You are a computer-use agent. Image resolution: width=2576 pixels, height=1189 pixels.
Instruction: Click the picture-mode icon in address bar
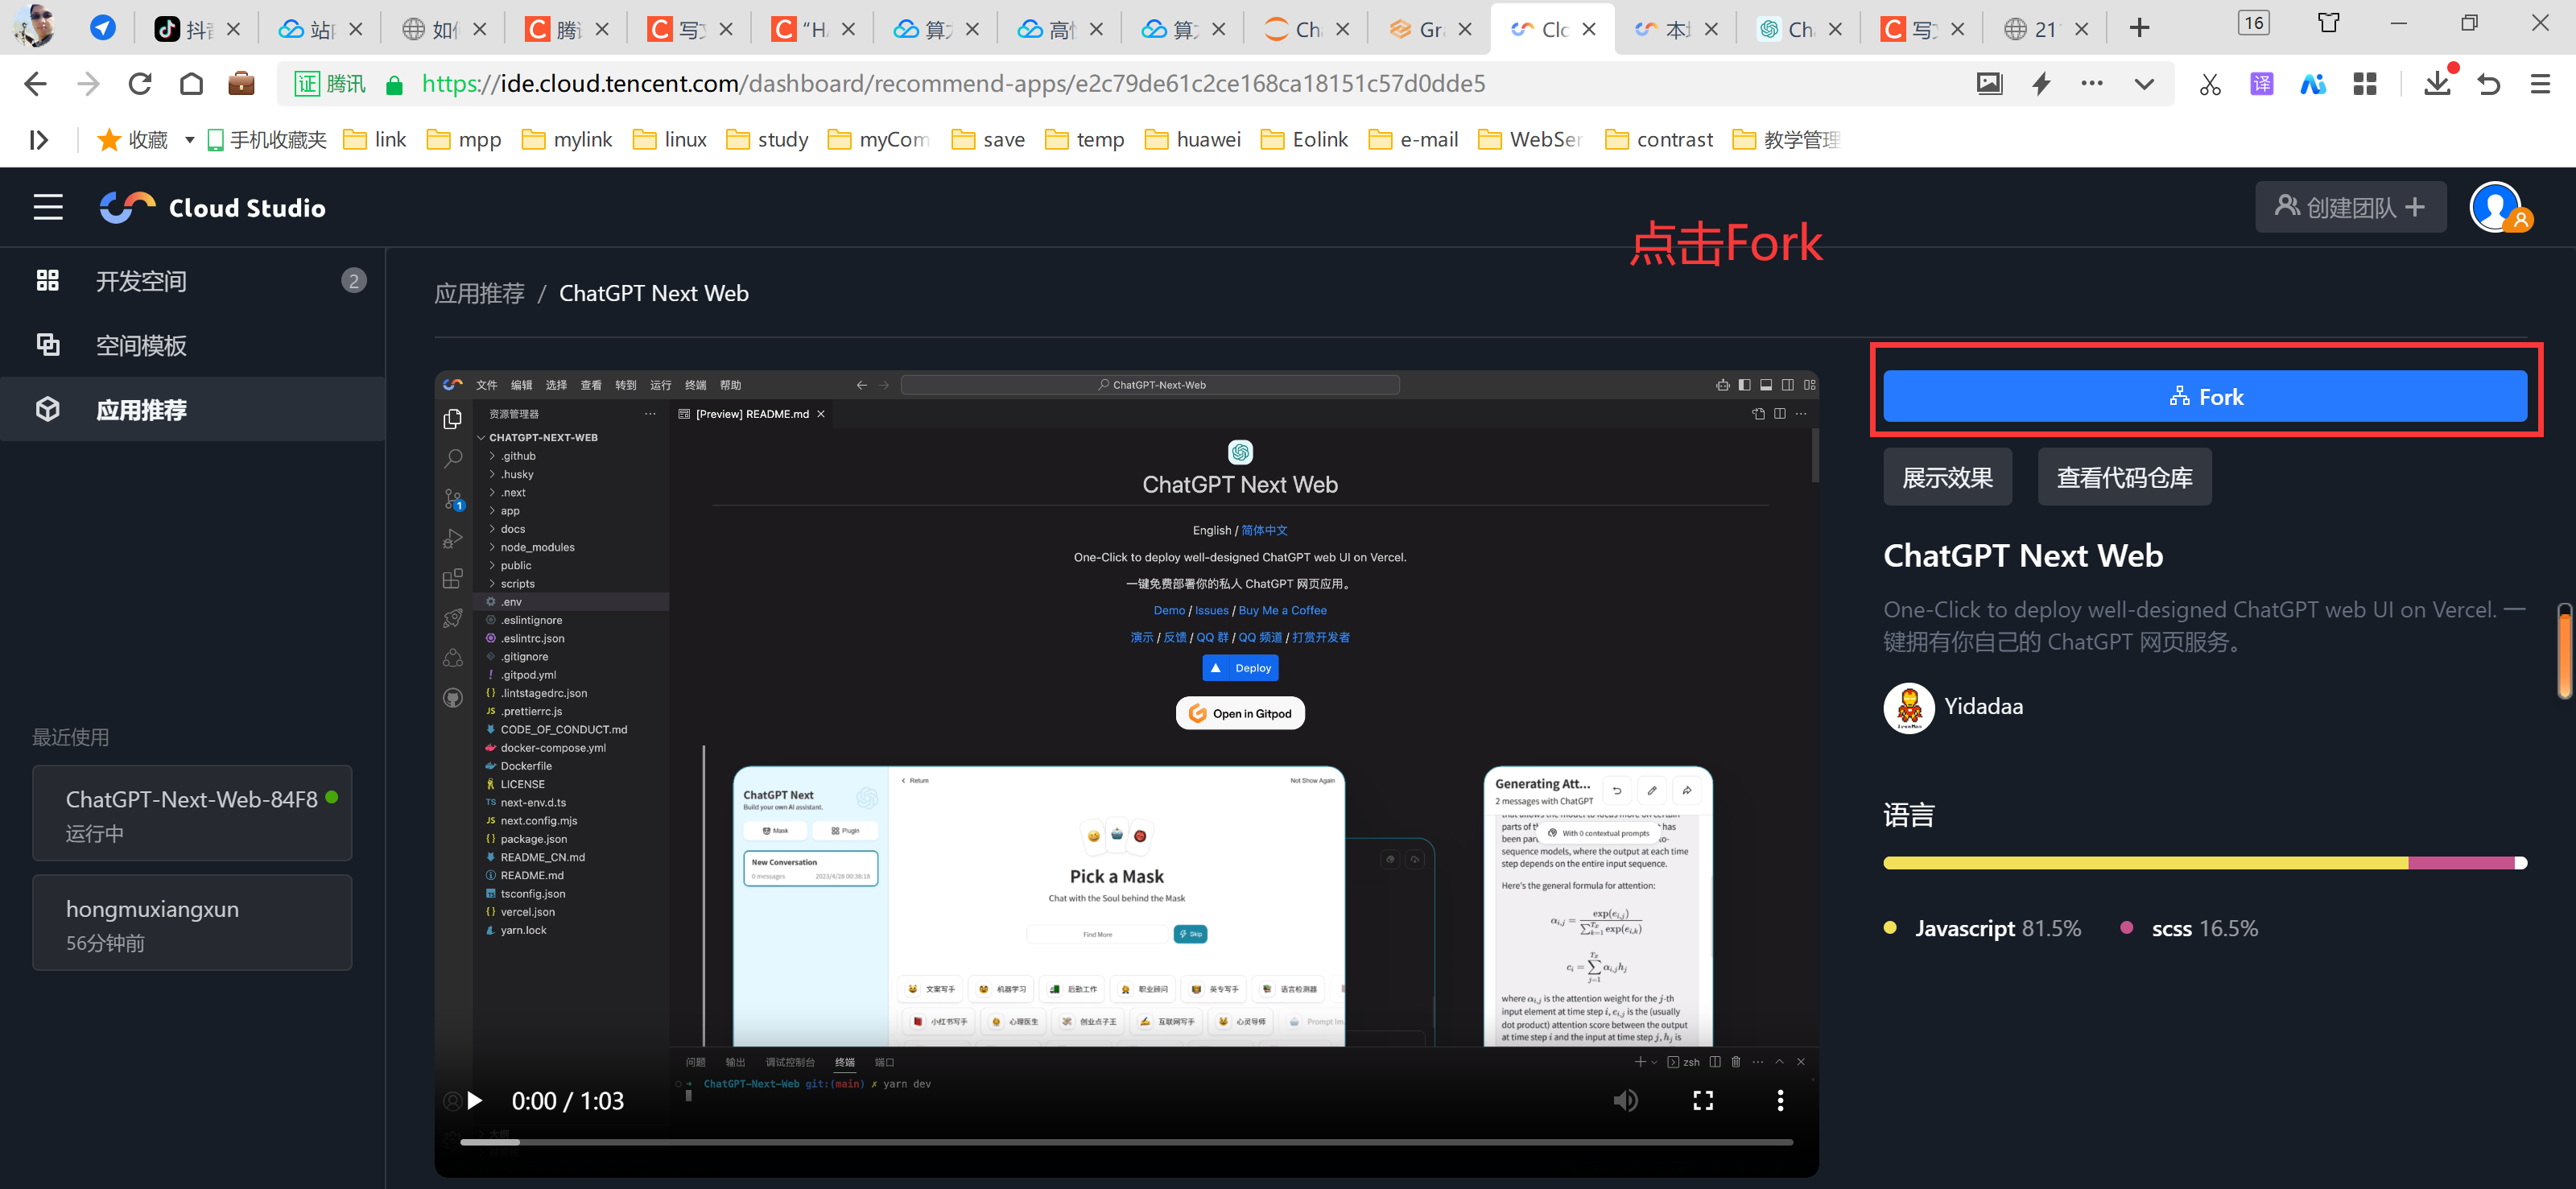(1990, 84)
